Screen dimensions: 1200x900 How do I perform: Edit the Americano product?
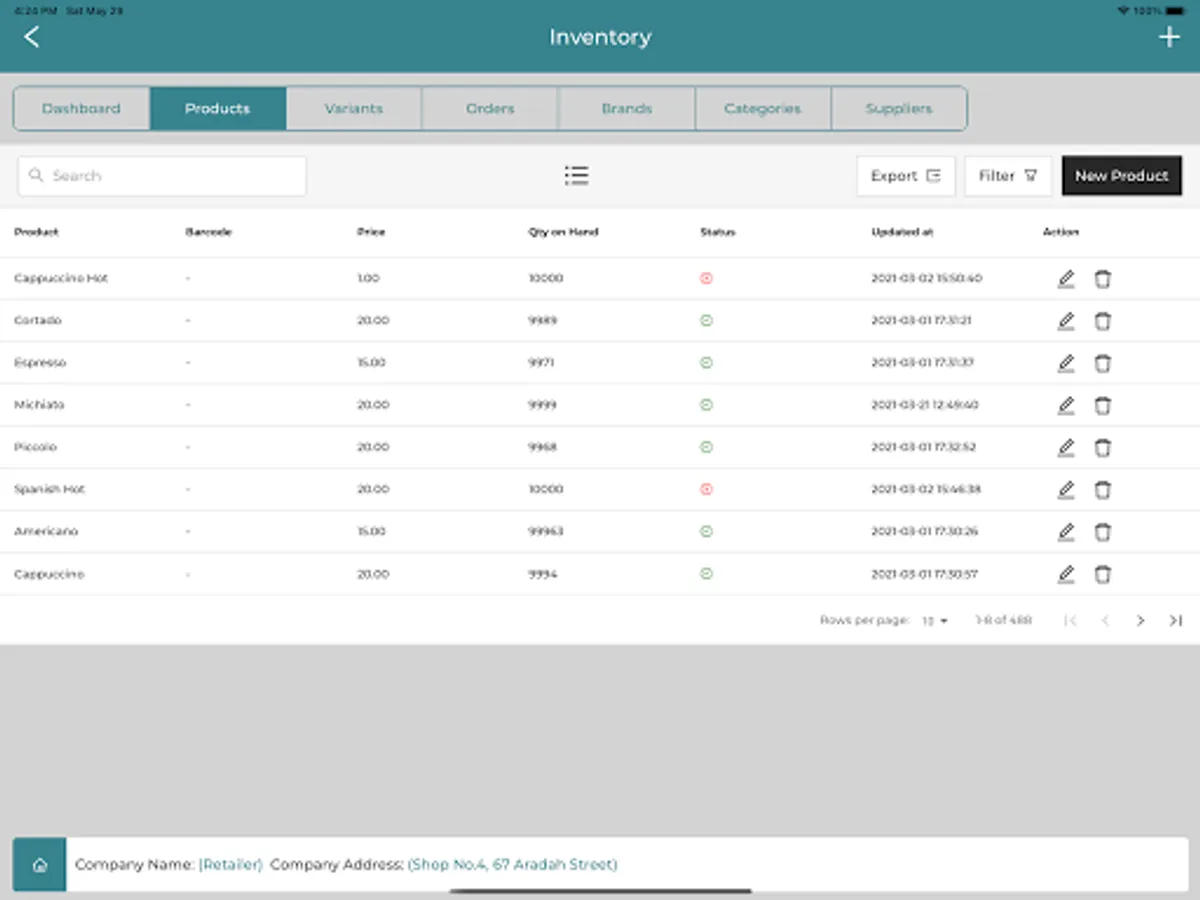pos(1066,532)
